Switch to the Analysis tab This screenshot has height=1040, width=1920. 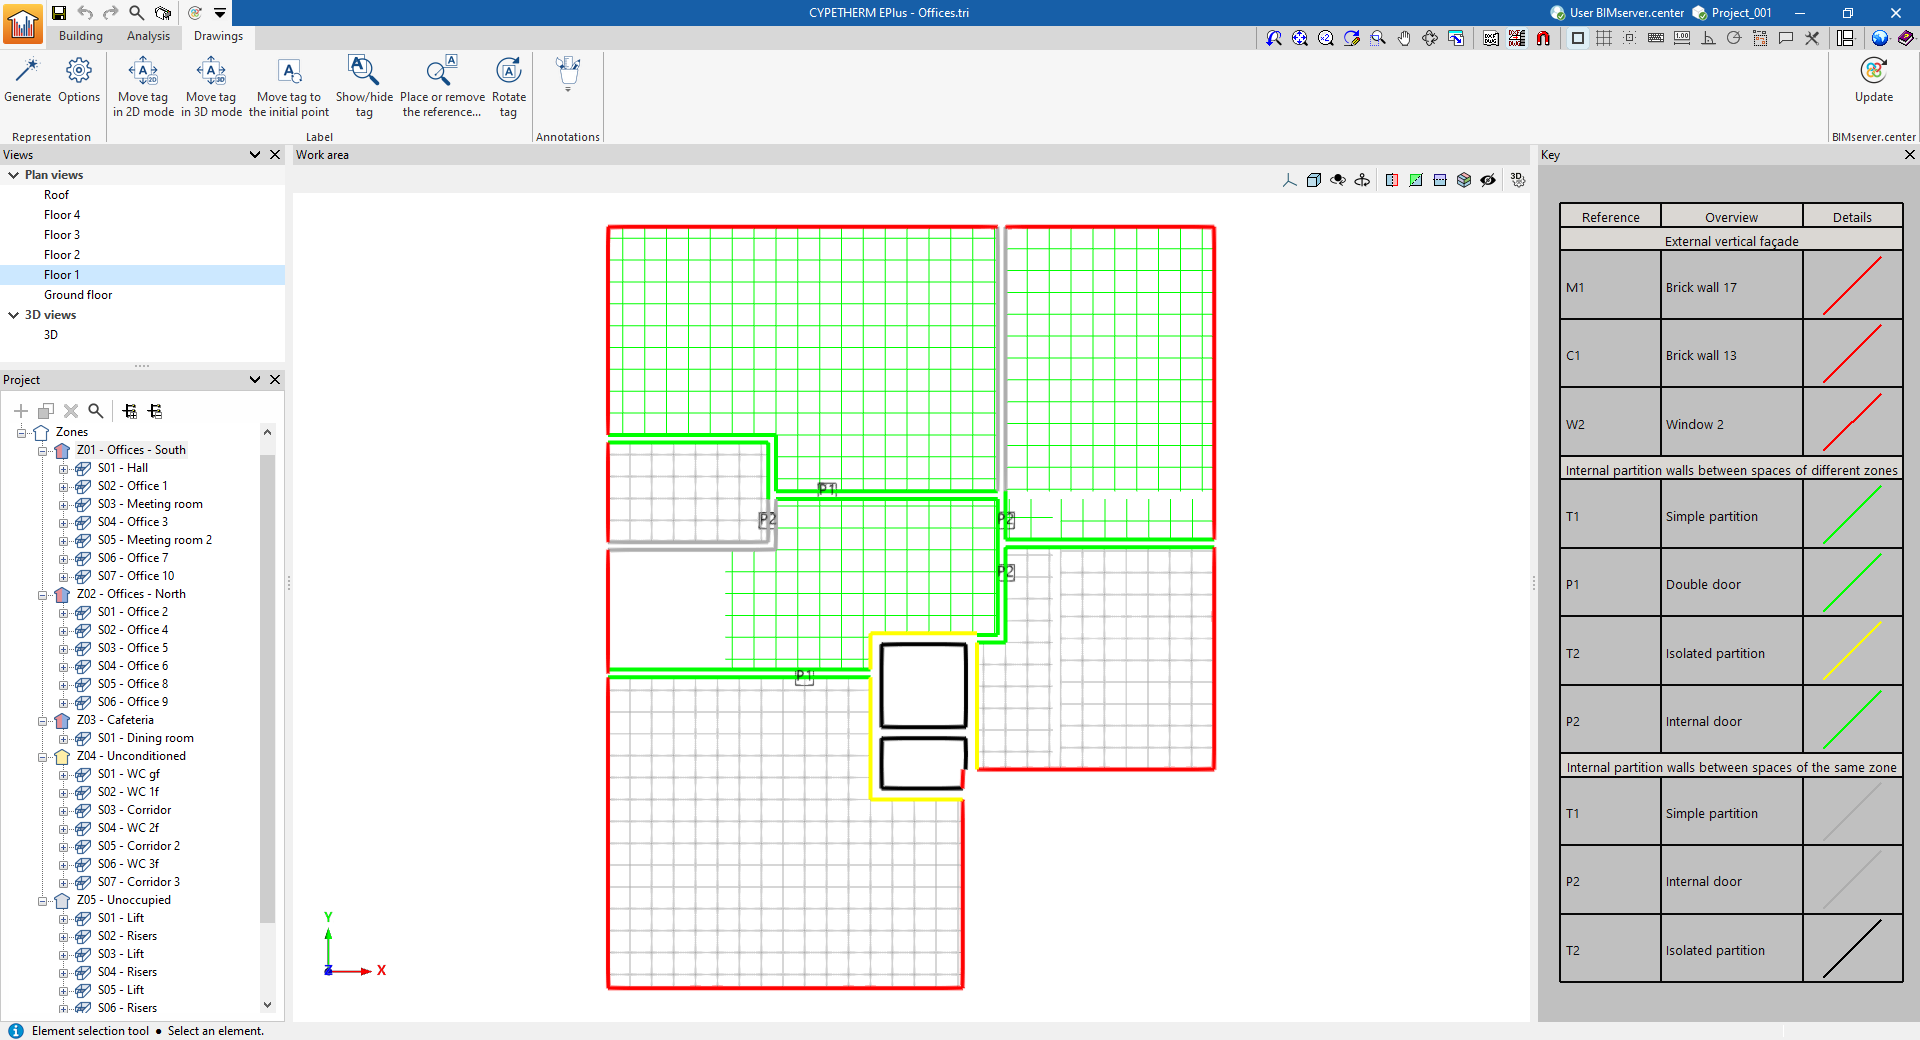(x=148, y=36)
